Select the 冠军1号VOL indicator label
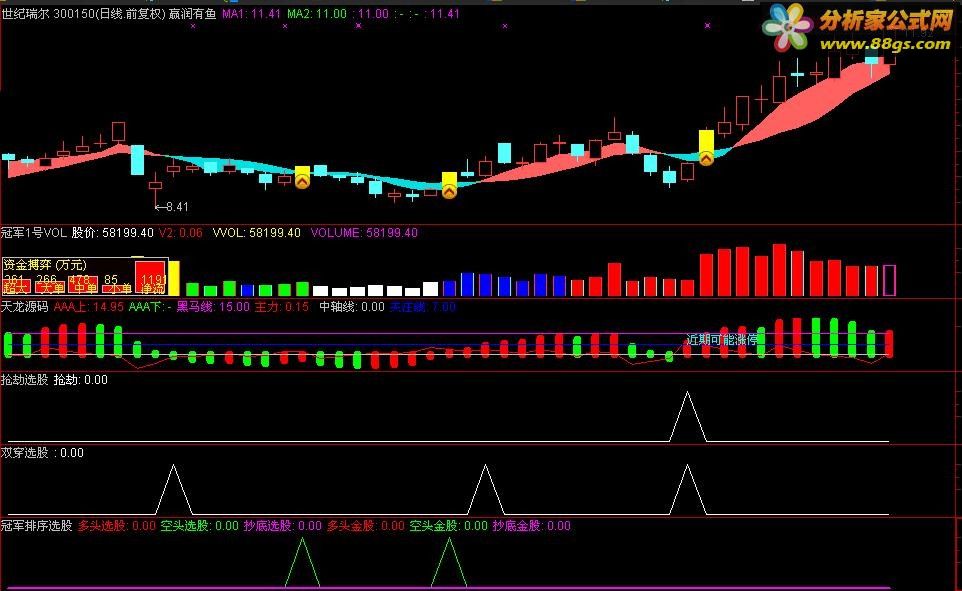Viewport: 962px width, 591px height. [34, 233]
